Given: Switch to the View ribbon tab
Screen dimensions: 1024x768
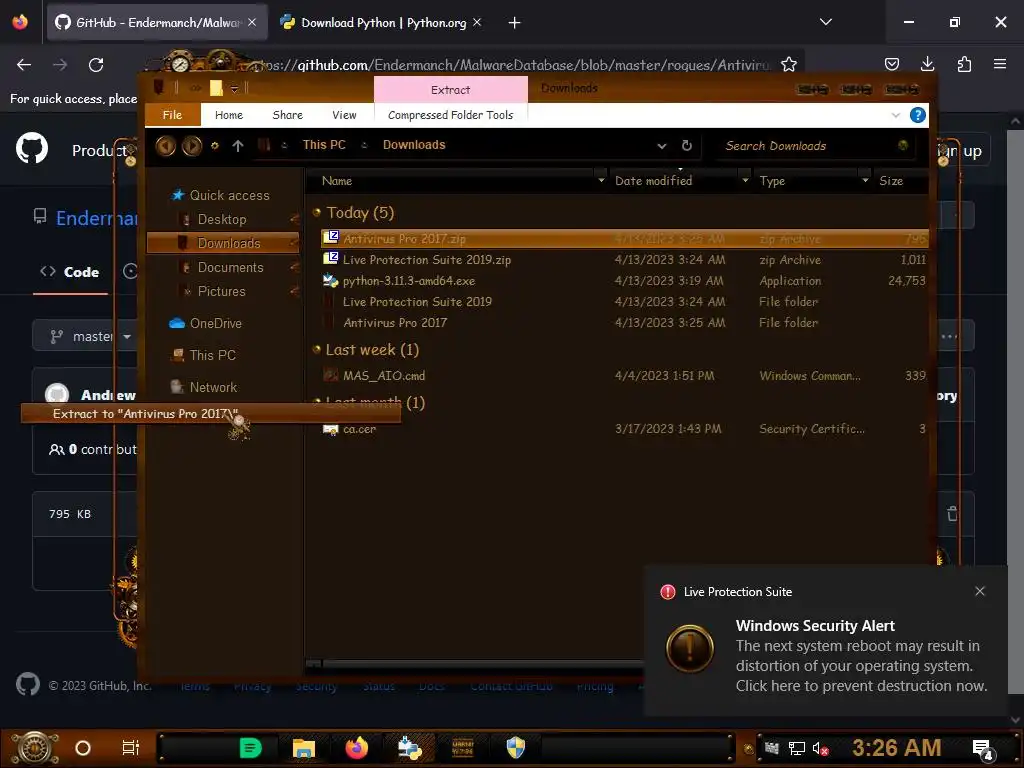Looking at the screenshot, I should point(344,115).
